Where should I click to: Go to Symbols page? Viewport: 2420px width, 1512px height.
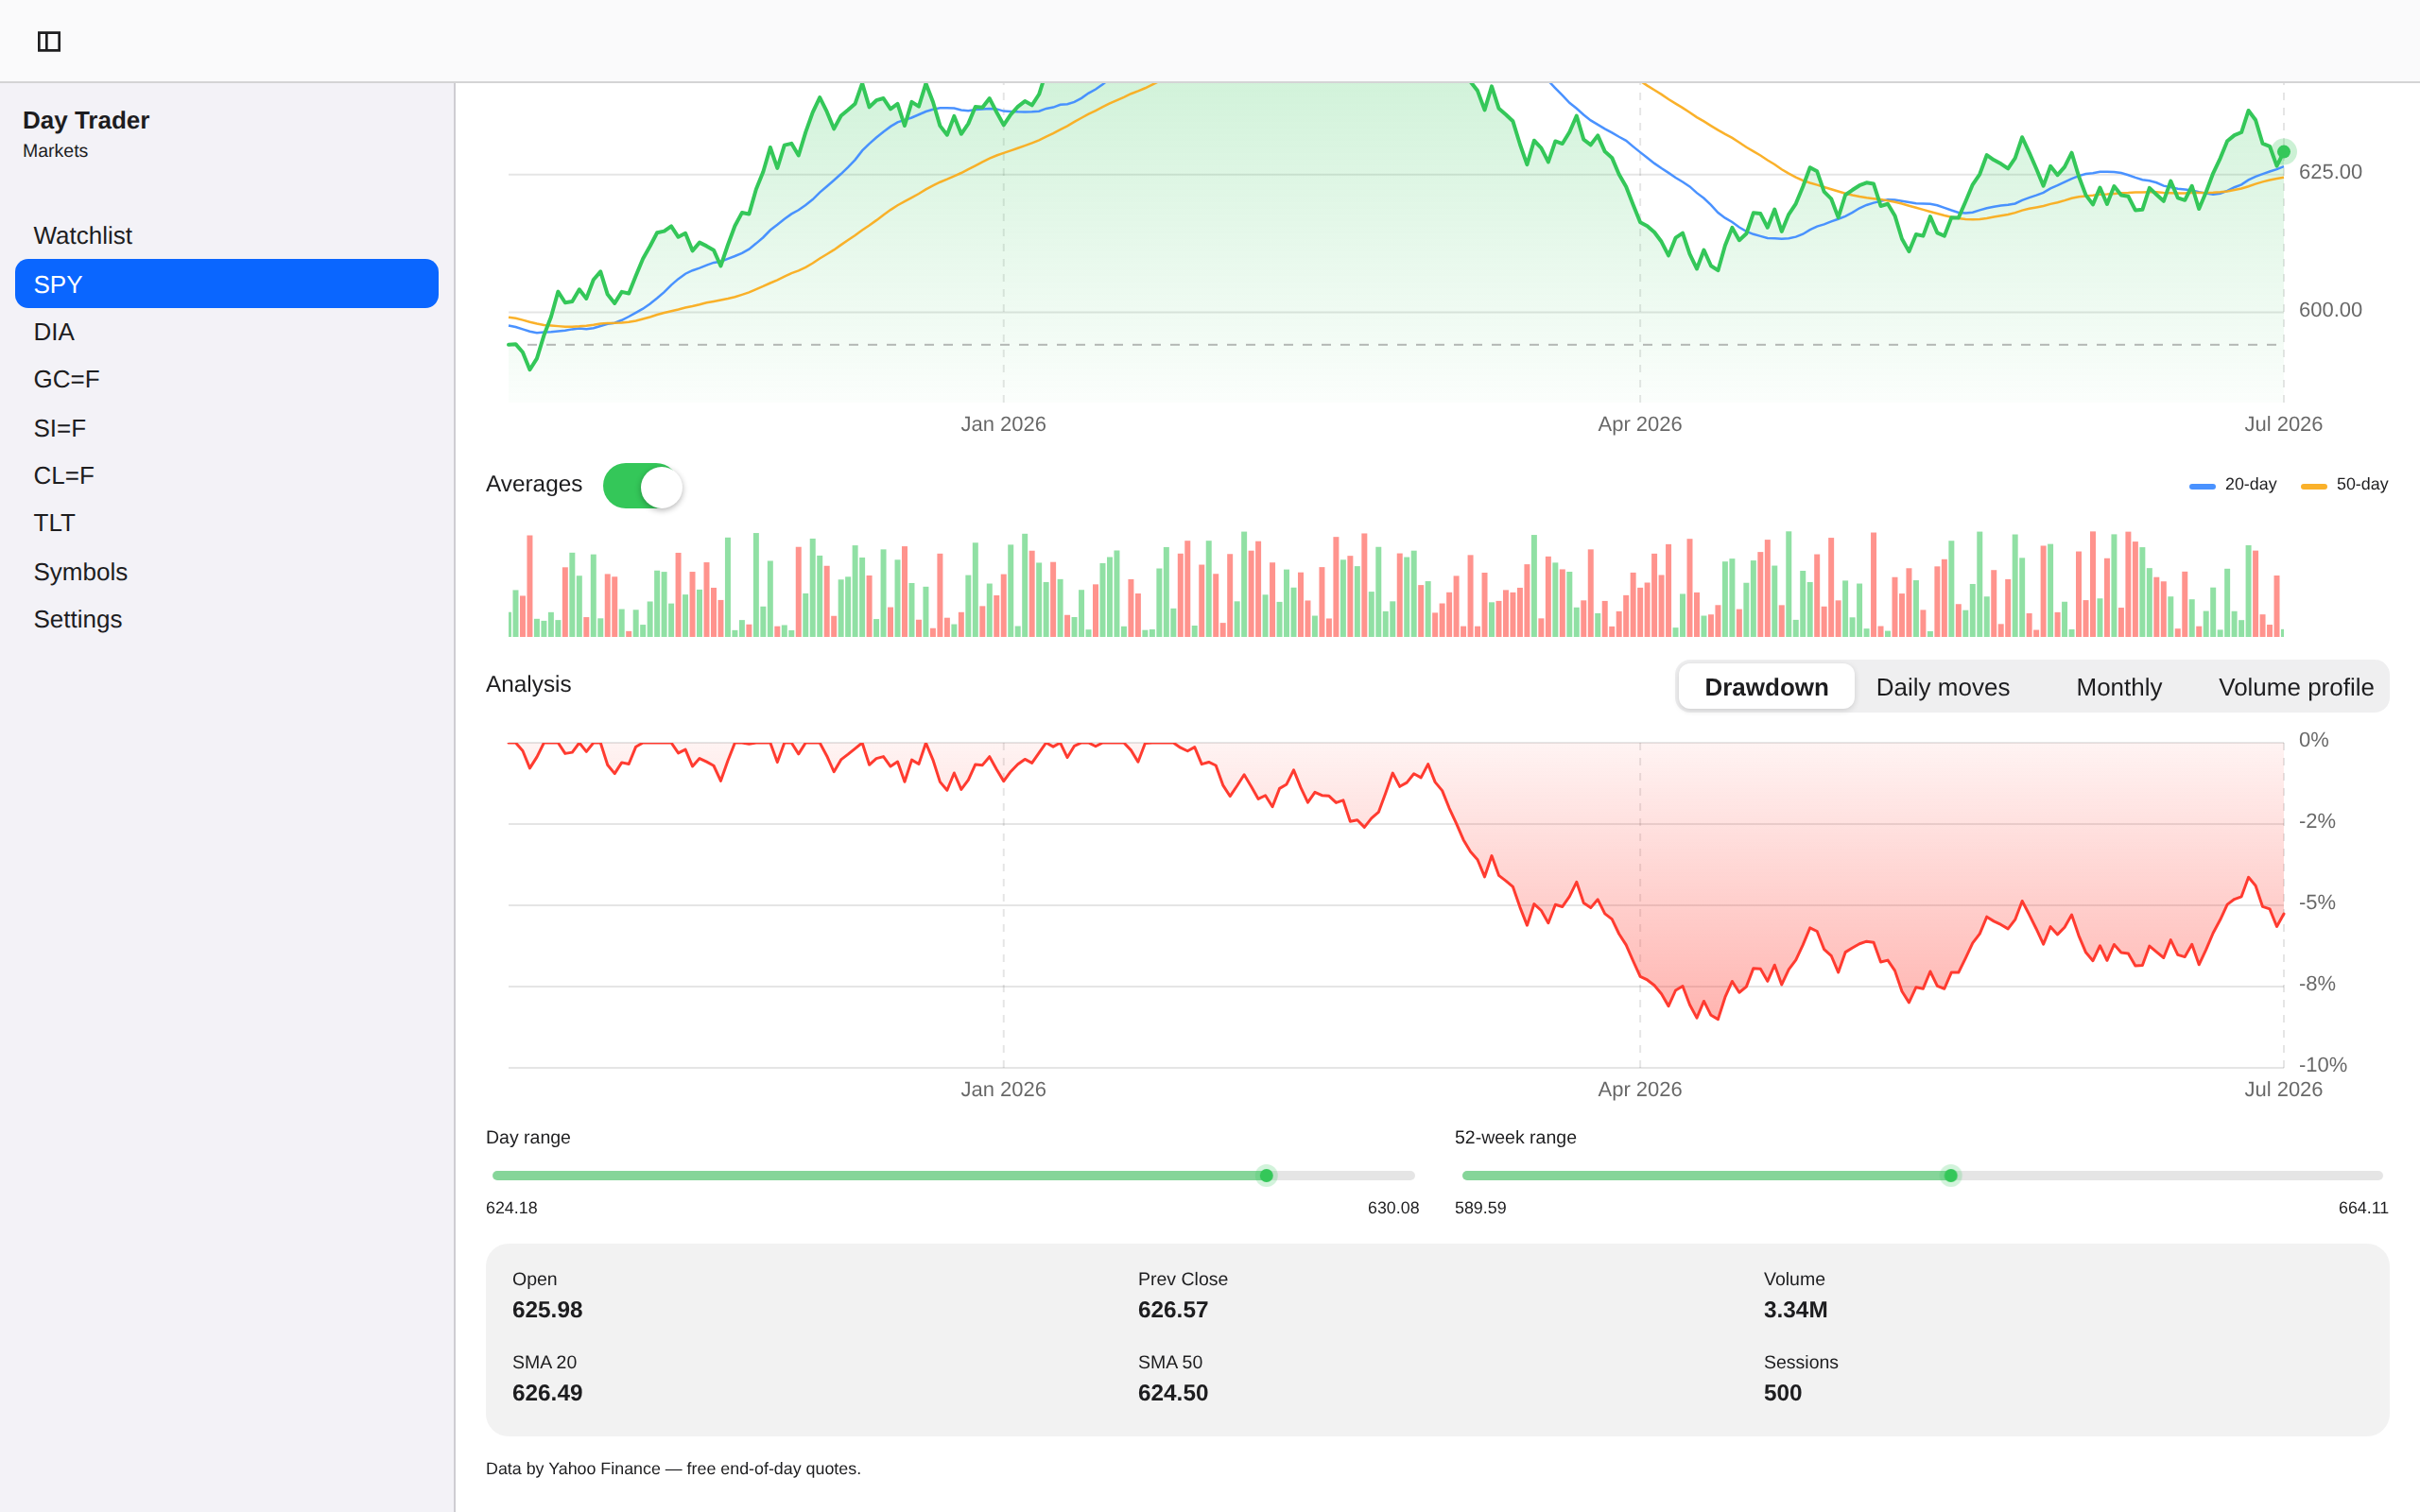pos(227,572)
